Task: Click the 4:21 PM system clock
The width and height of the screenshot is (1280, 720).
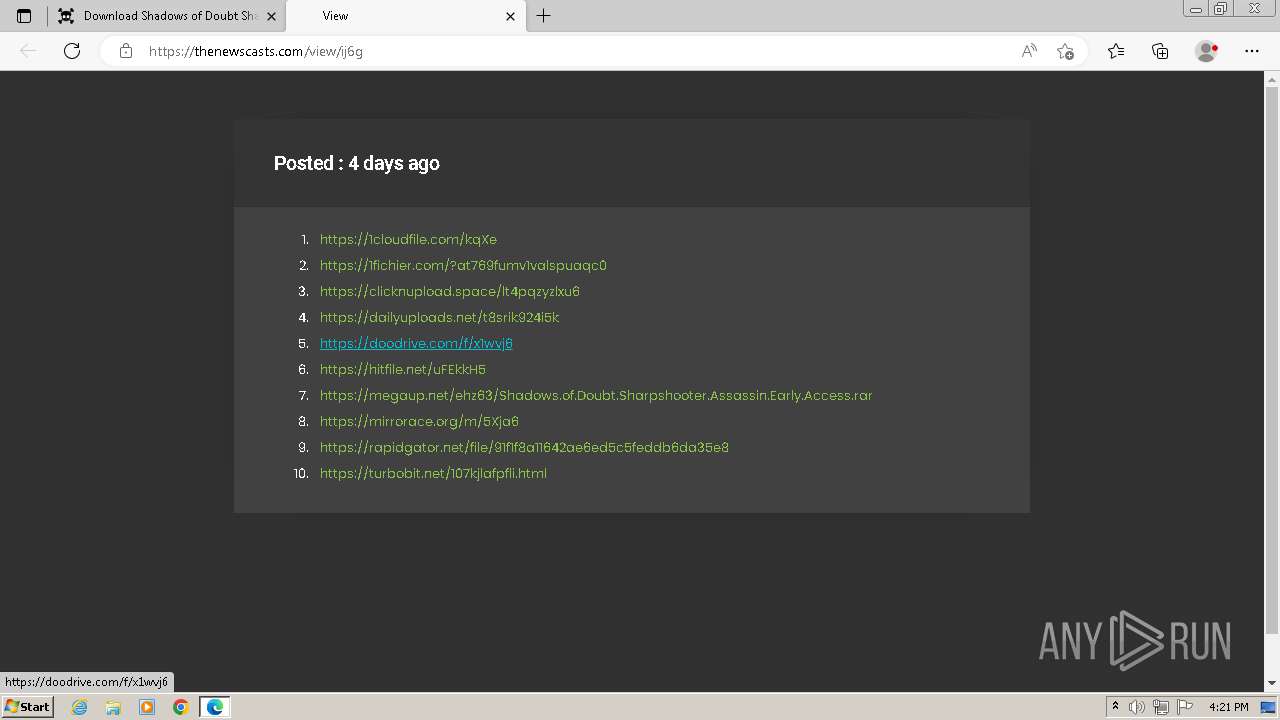Action: pos(1228,707)
